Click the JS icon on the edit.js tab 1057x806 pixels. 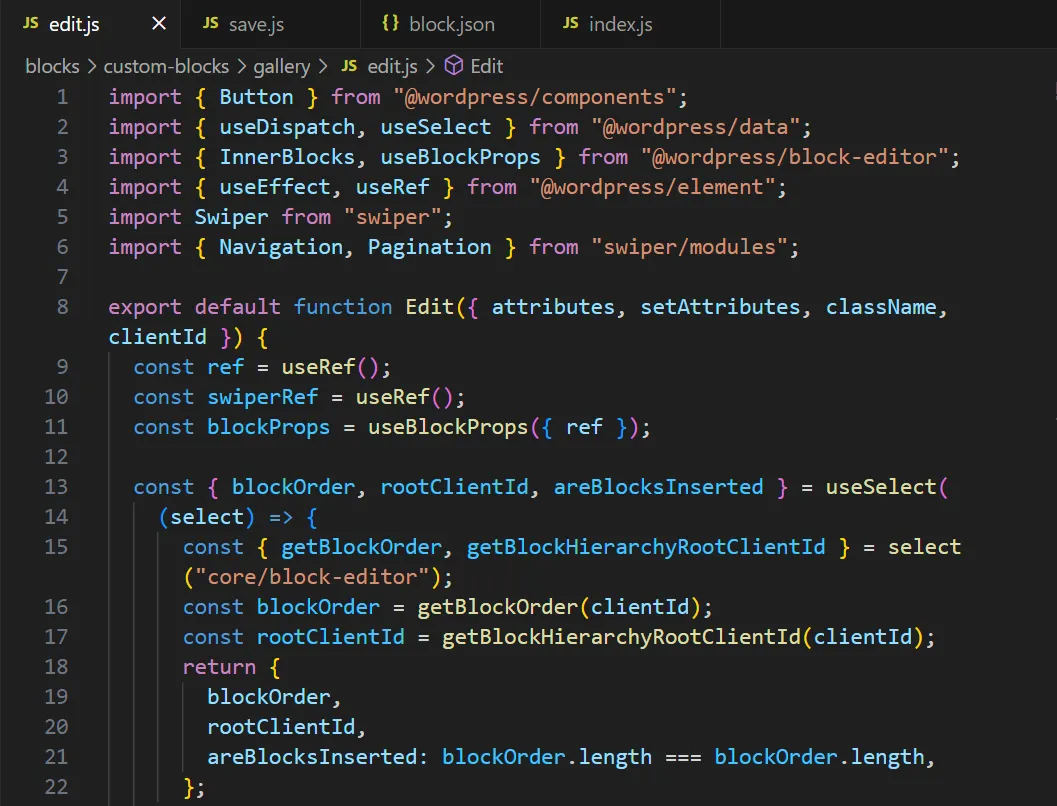pyautogui.click(x=29, y=23)
